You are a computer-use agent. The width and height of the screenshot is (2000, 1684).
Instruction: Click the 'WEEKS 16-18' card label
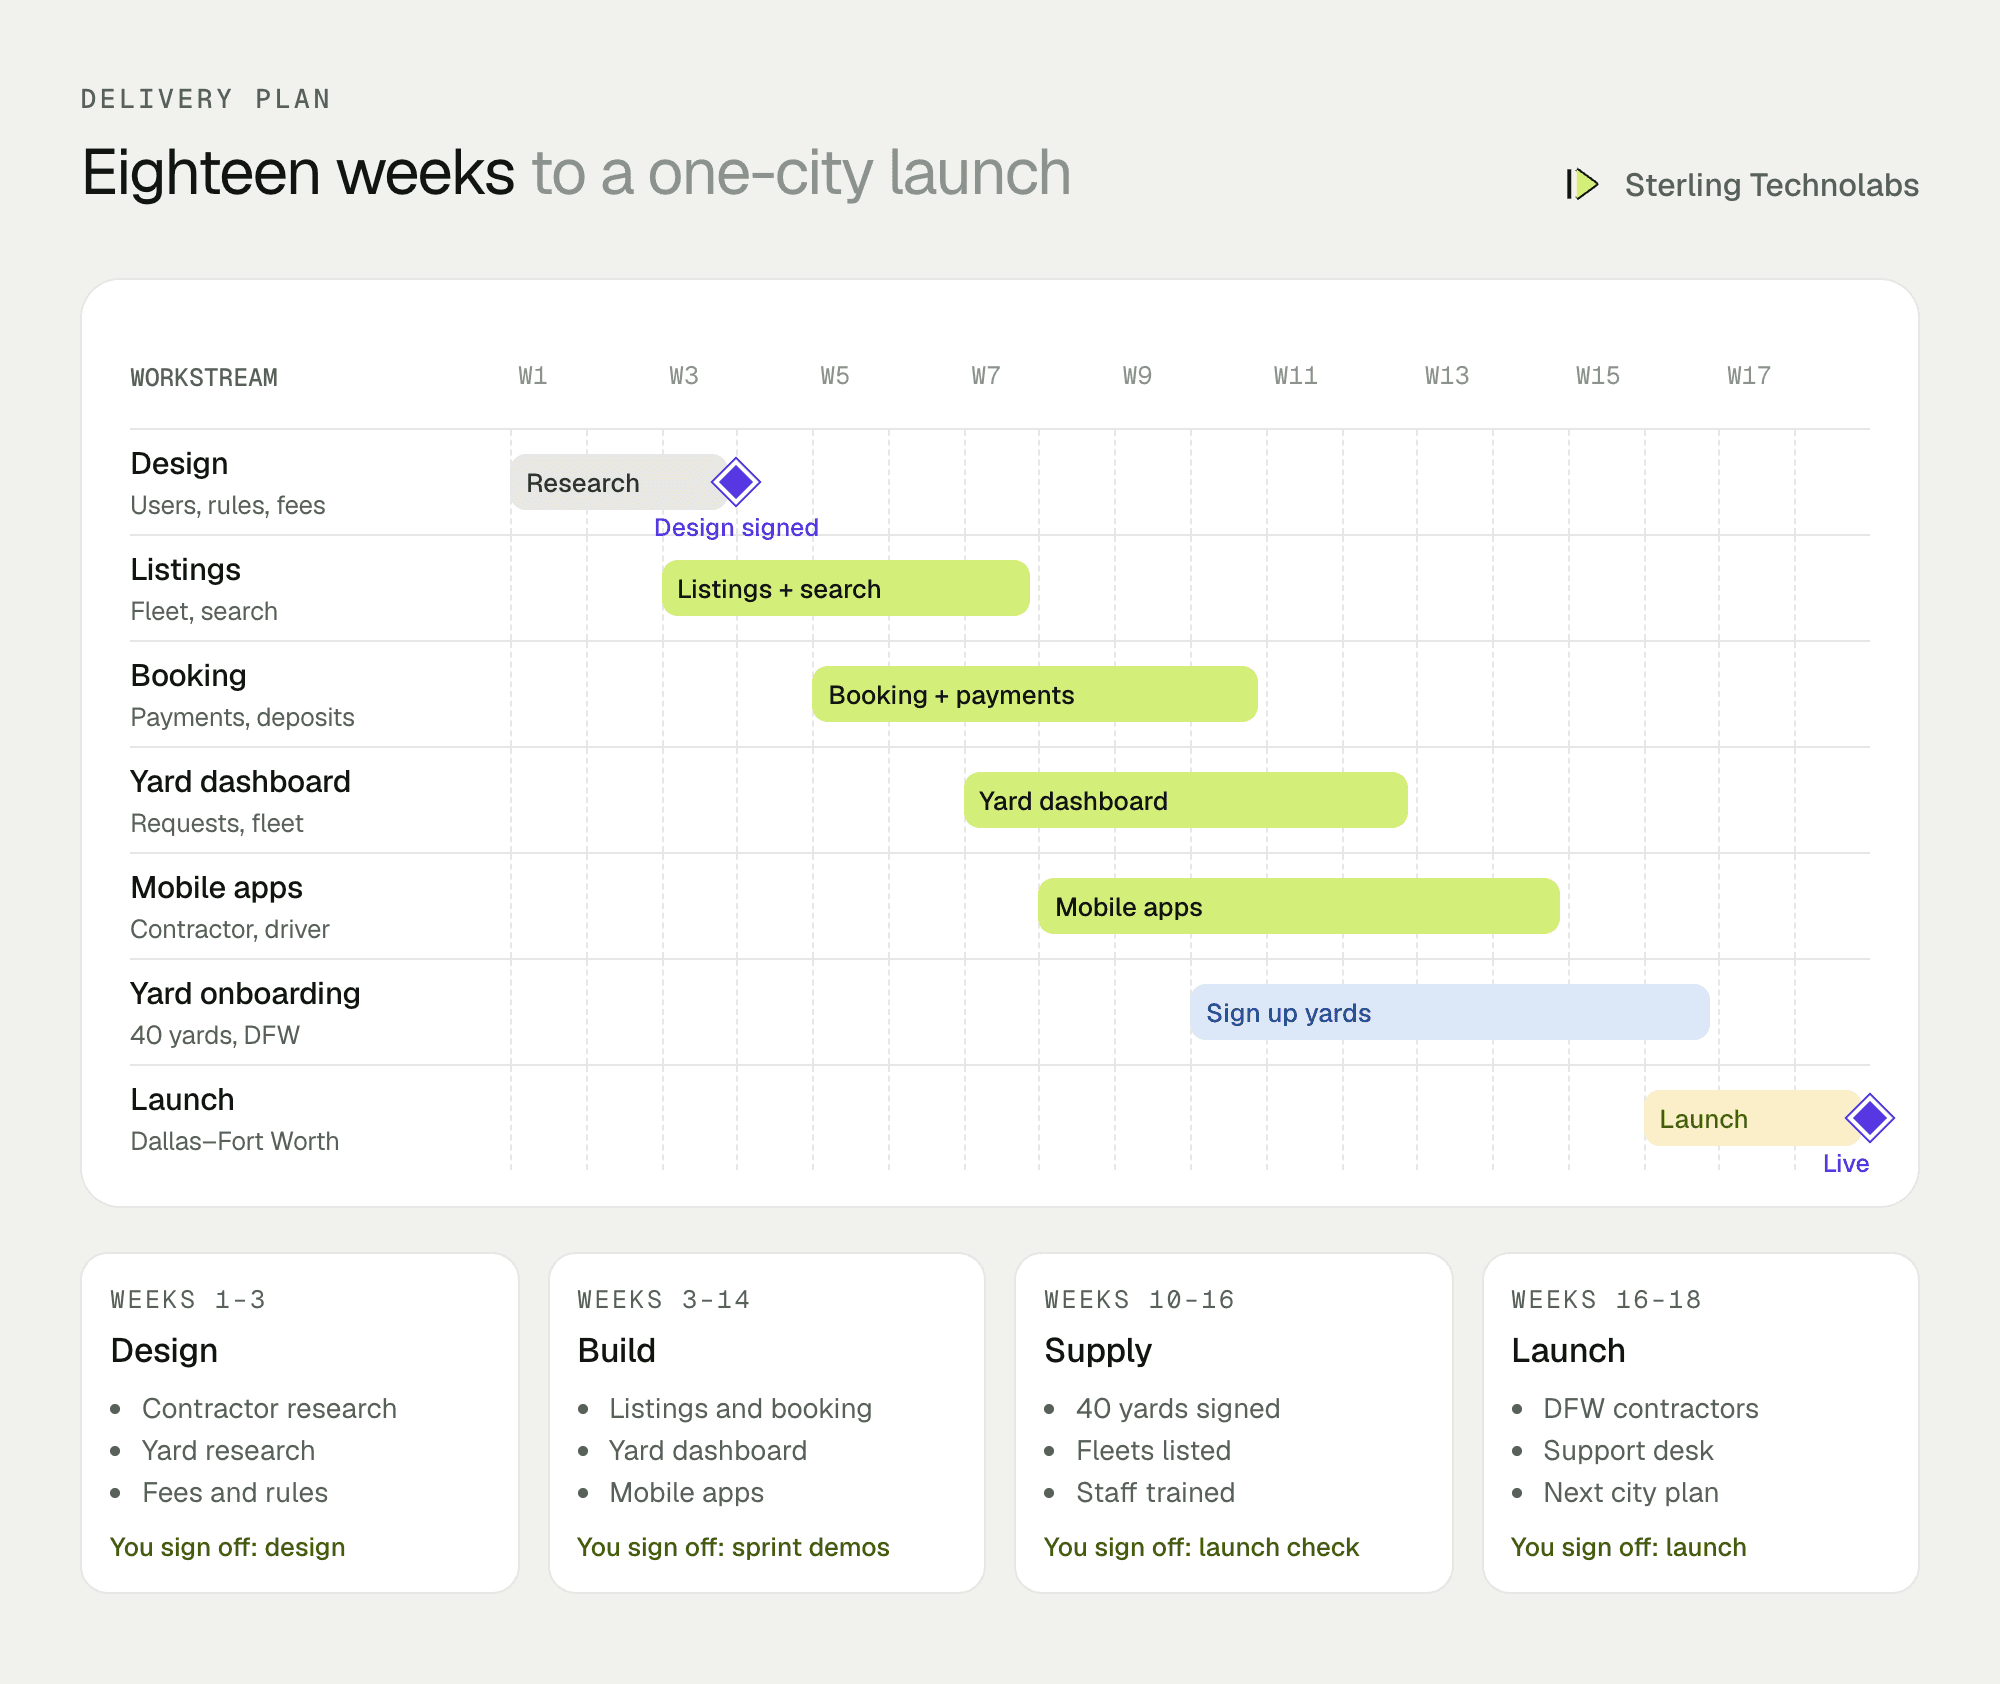[1607, 1299]
